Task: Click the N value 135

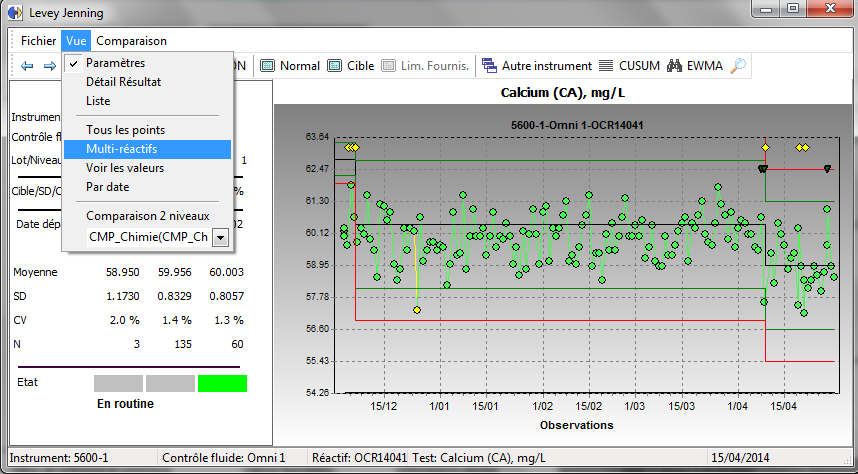Action: pos(183,344)
